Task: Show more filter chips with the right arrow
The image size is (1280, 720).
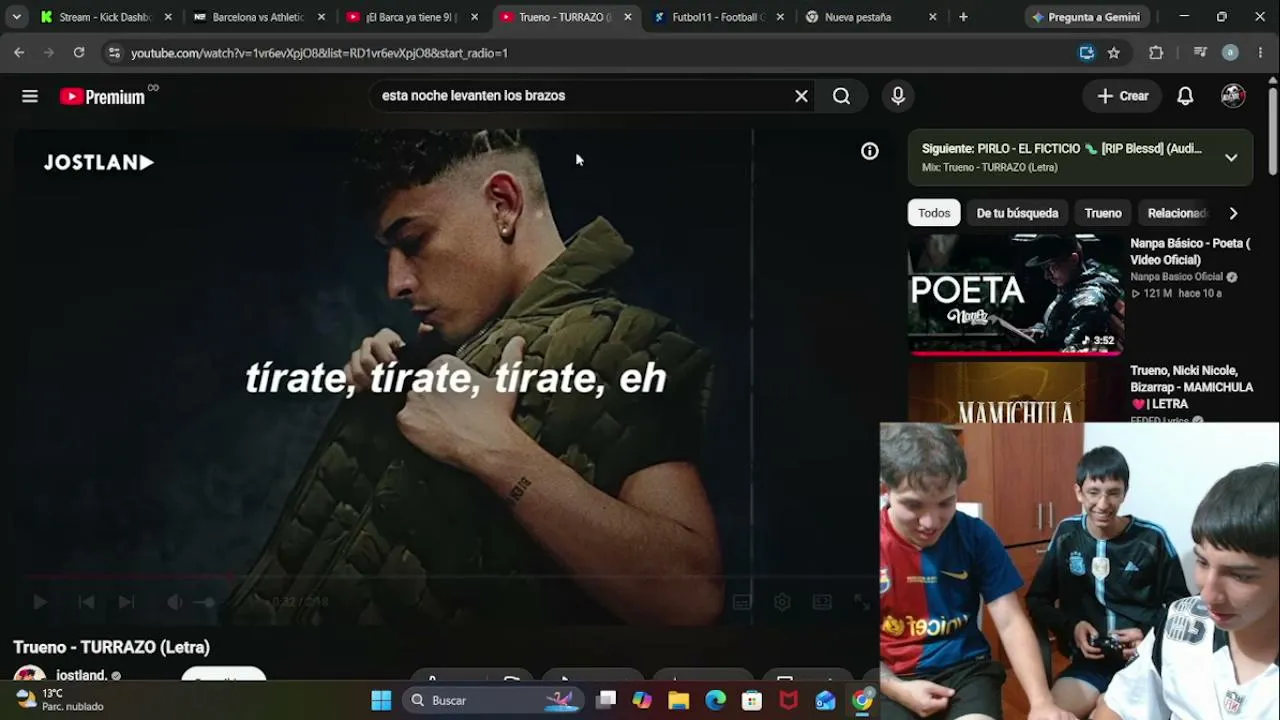Action: [x=1233, y=213]
